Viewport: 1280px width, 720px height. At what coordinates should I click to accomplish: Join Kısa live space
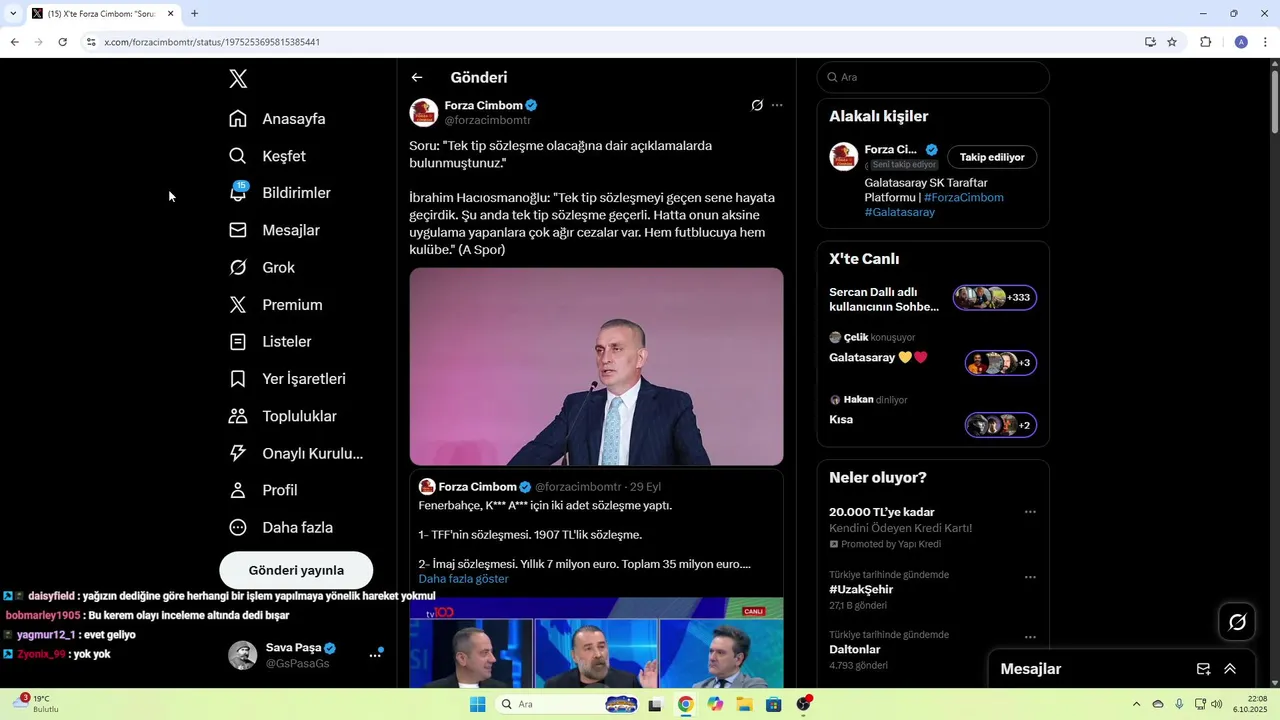tap(1001, 425)
